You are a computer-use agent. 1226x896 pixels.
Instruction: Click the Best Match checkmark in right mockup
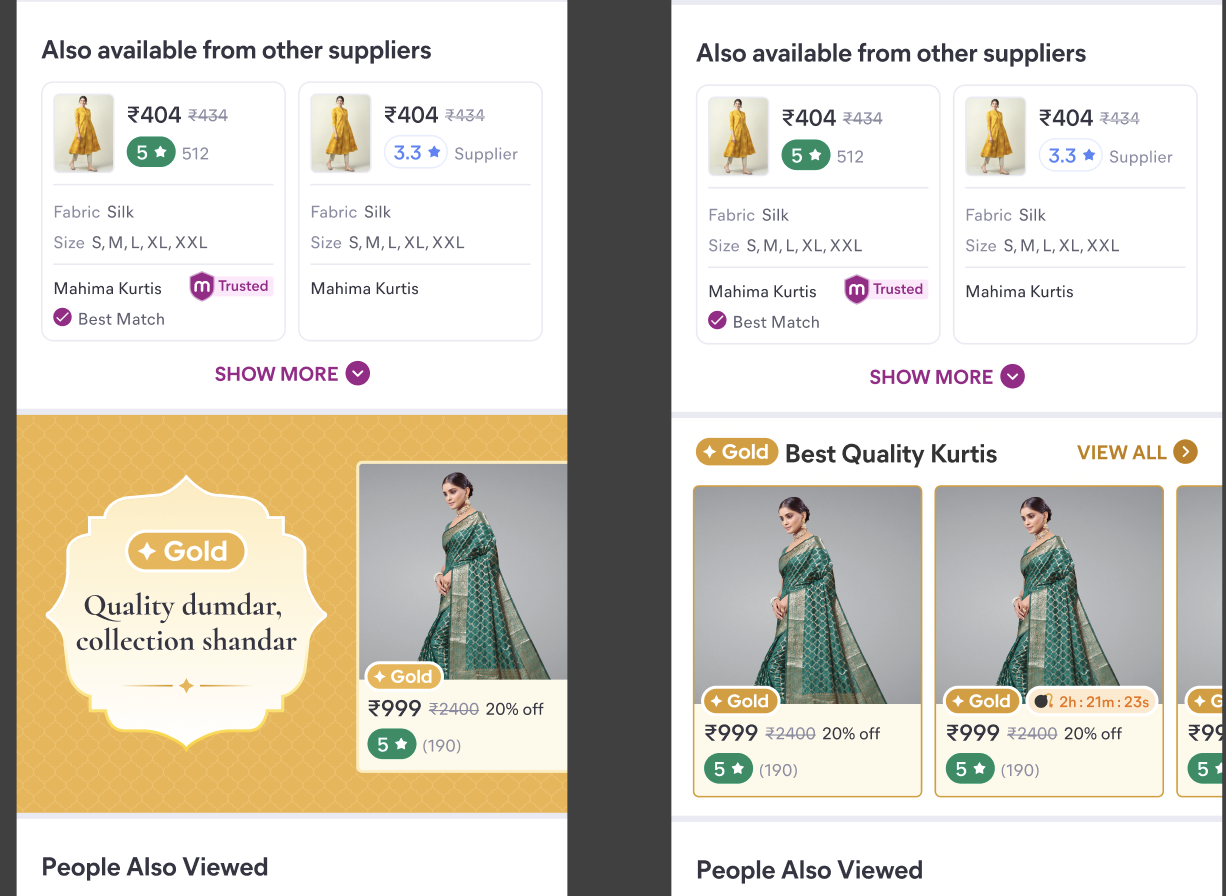[x=717, y=321]
